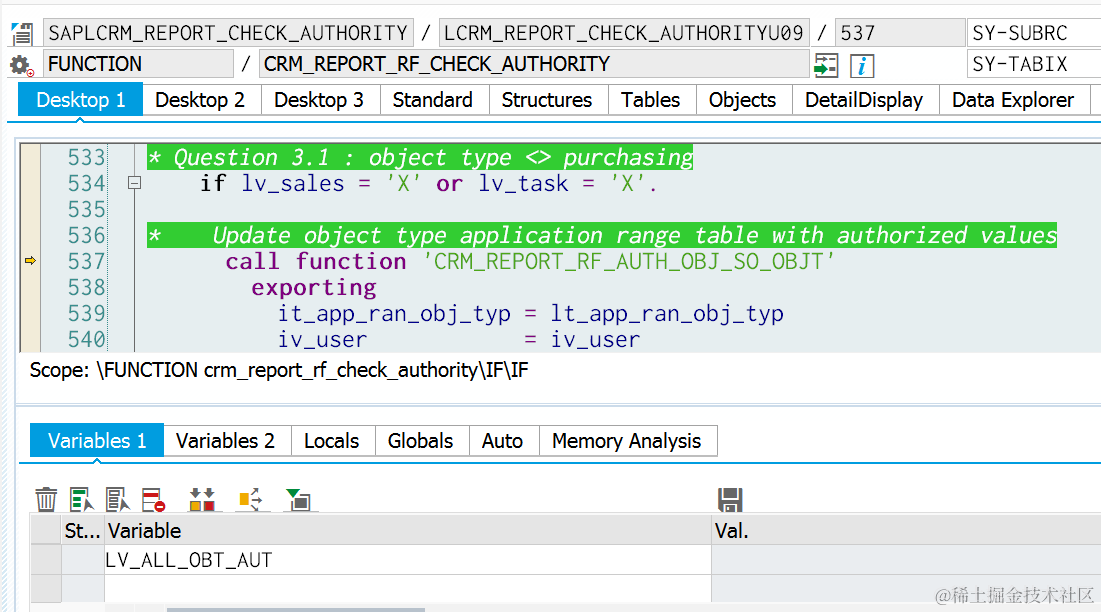This screenshot has height=612, width=1101.
Task: Click the SY-TABIX field
Action: (x=1034, y=64)
